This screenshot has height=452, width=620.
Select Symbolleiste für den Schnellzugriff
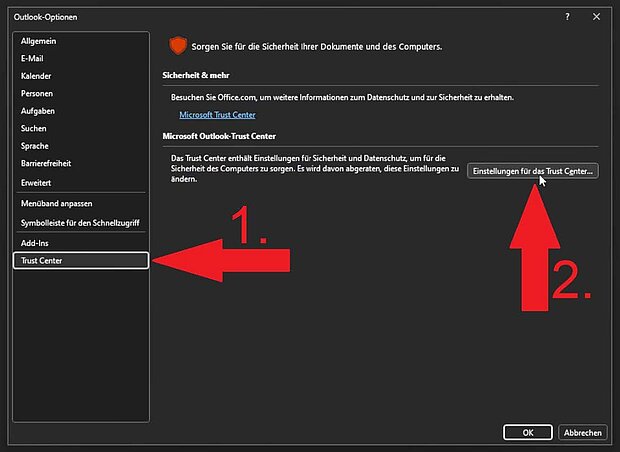click(x=81, y=223)
